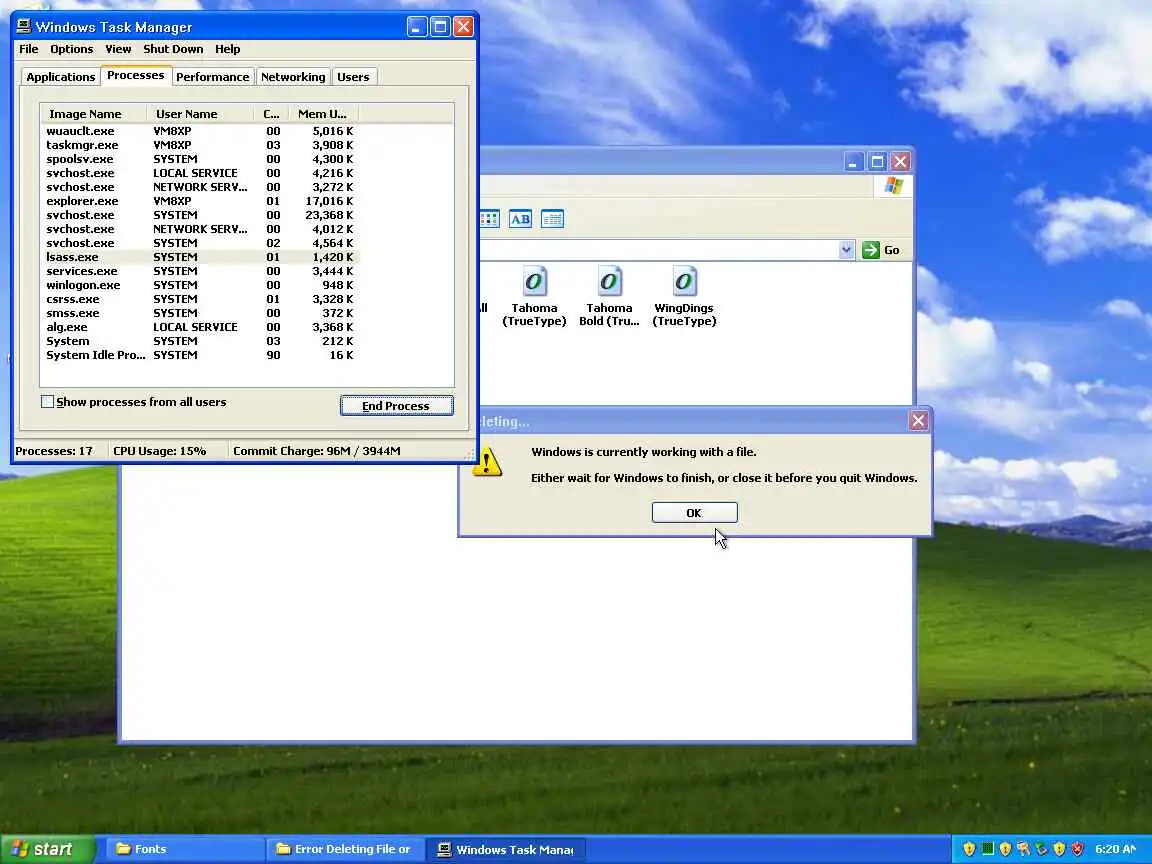
Task: Select the Processes tab
Action: (136, 76)
